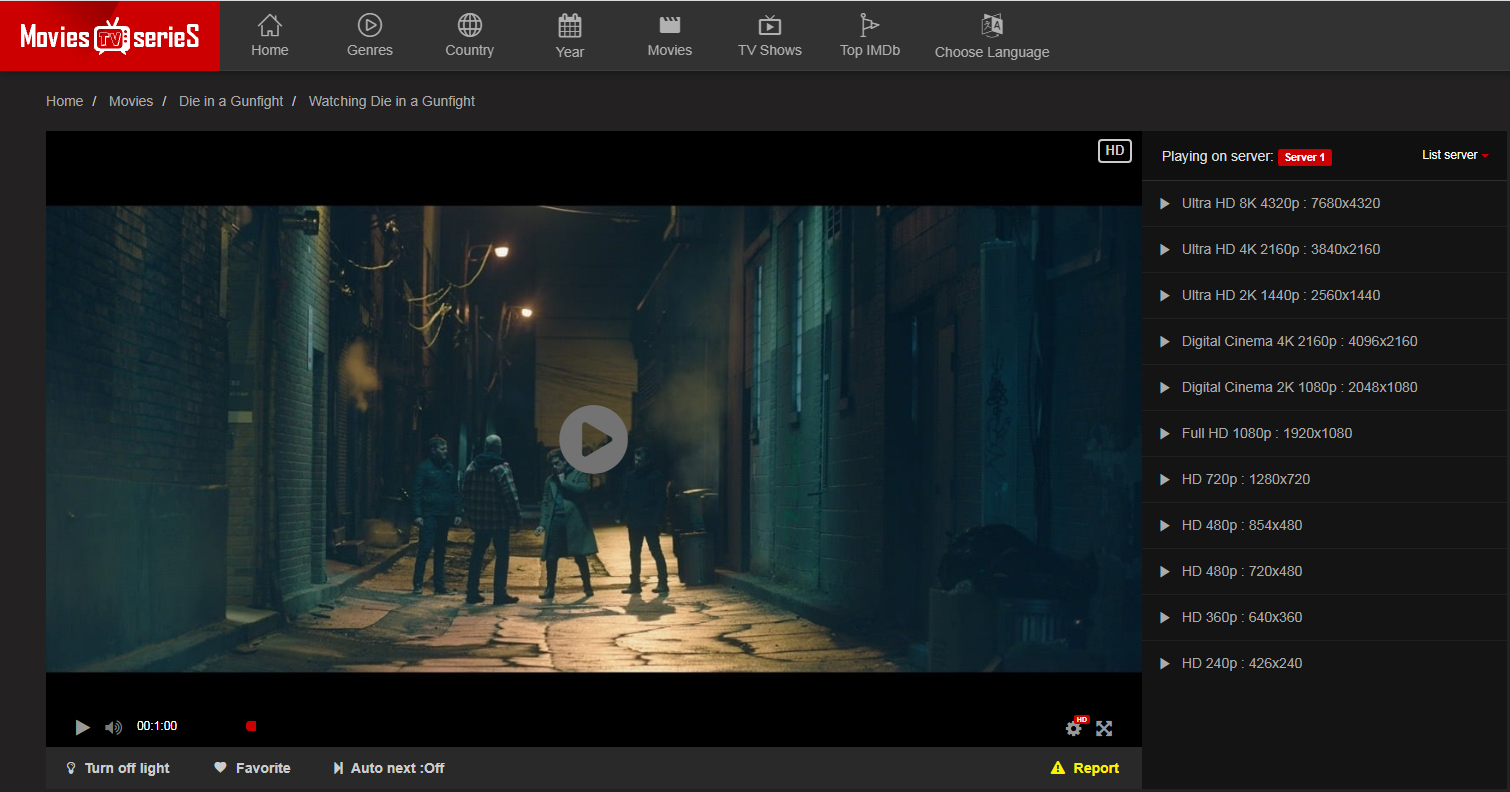Select Ultra HD 2K 1440p quality
This screenshot has width=1510, height=792.
click(x=1324, y=295)
